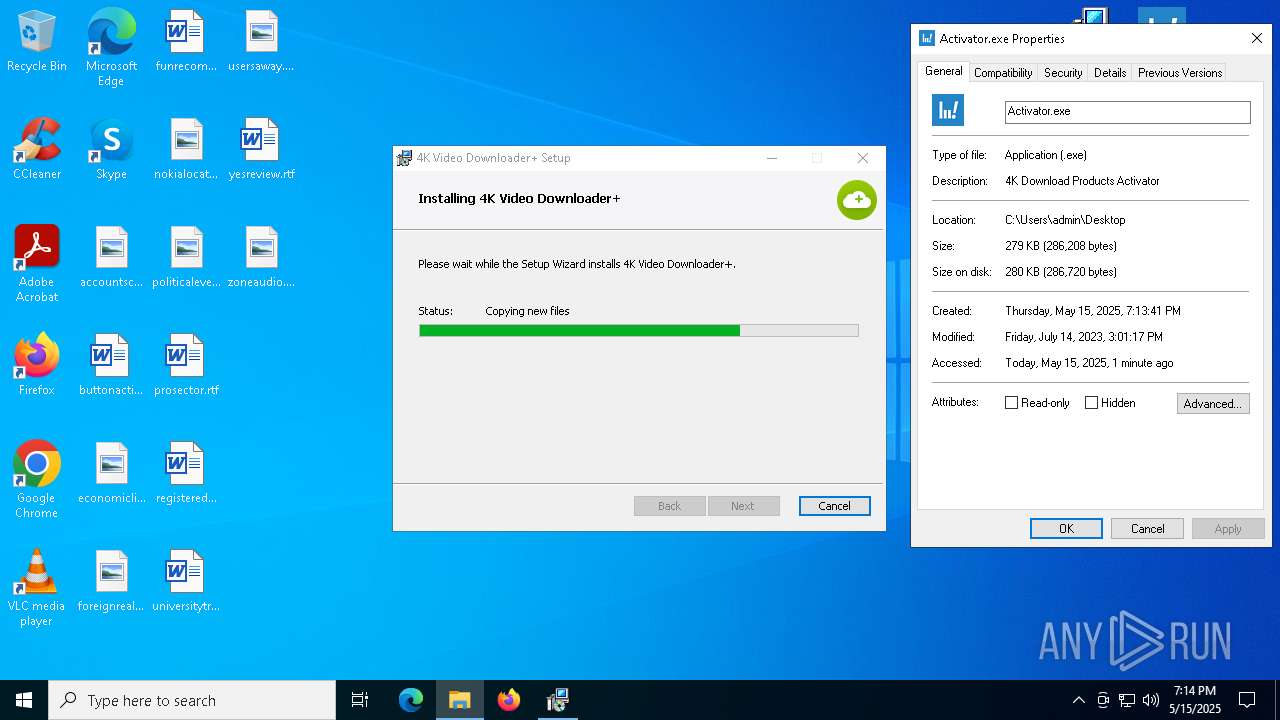Viewport: 1280px width, 720px height.
Task: Switch to the Previous Versions tab
Action: [x=1180, y=73]
